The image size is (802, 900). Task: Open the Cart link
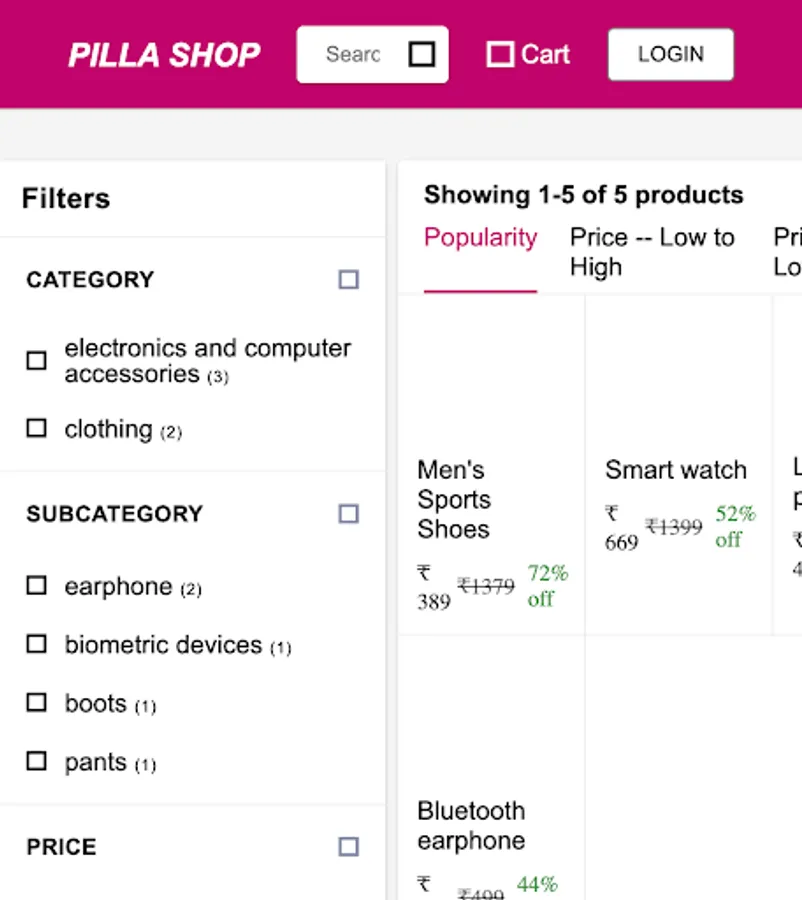click(x=545, y=54)
